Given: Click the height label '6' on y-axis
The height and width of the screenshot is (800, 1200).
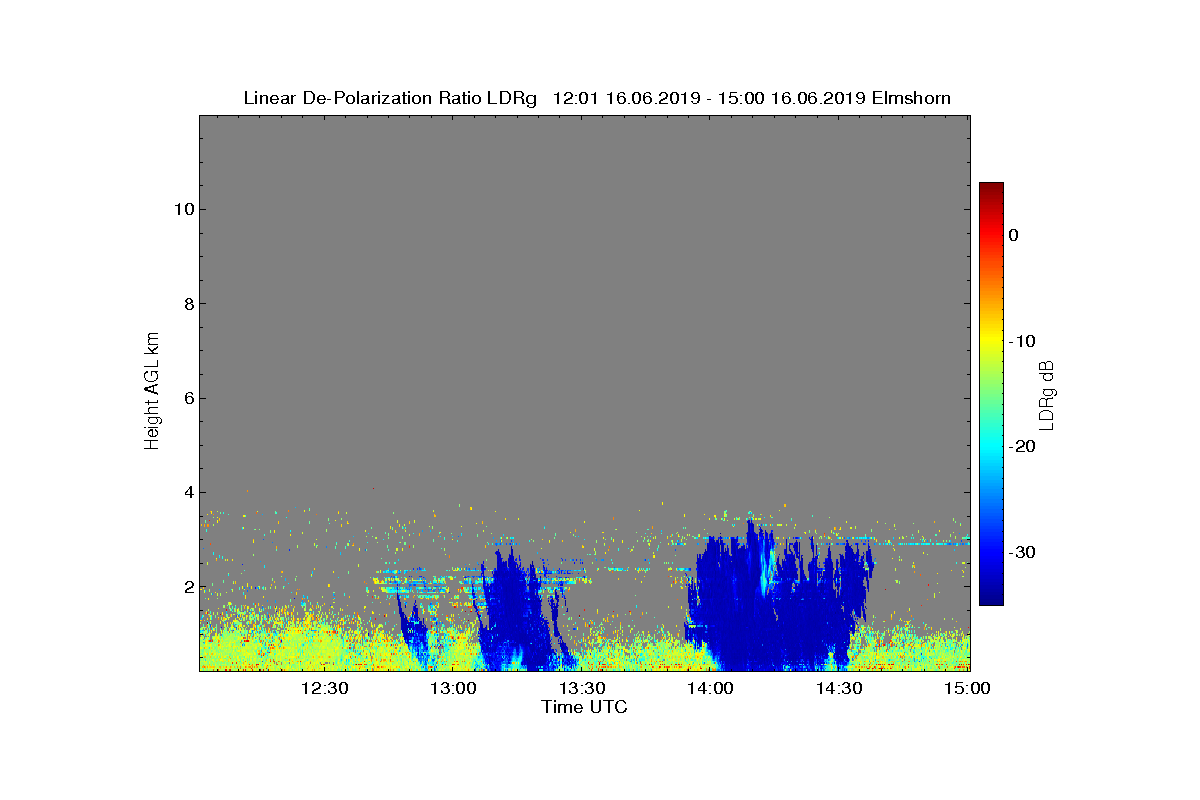Looking at the screenshot, I should 187,398.
